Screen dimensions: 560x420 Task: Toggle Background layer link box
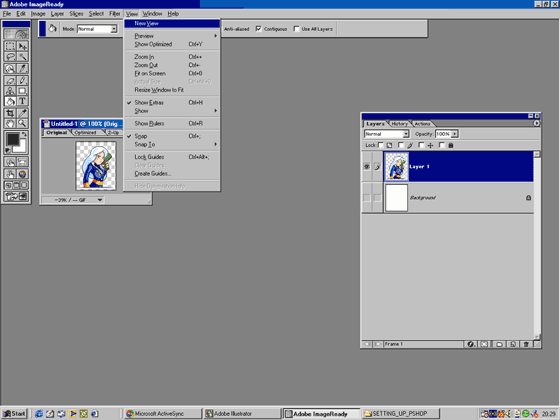[378, 198]
